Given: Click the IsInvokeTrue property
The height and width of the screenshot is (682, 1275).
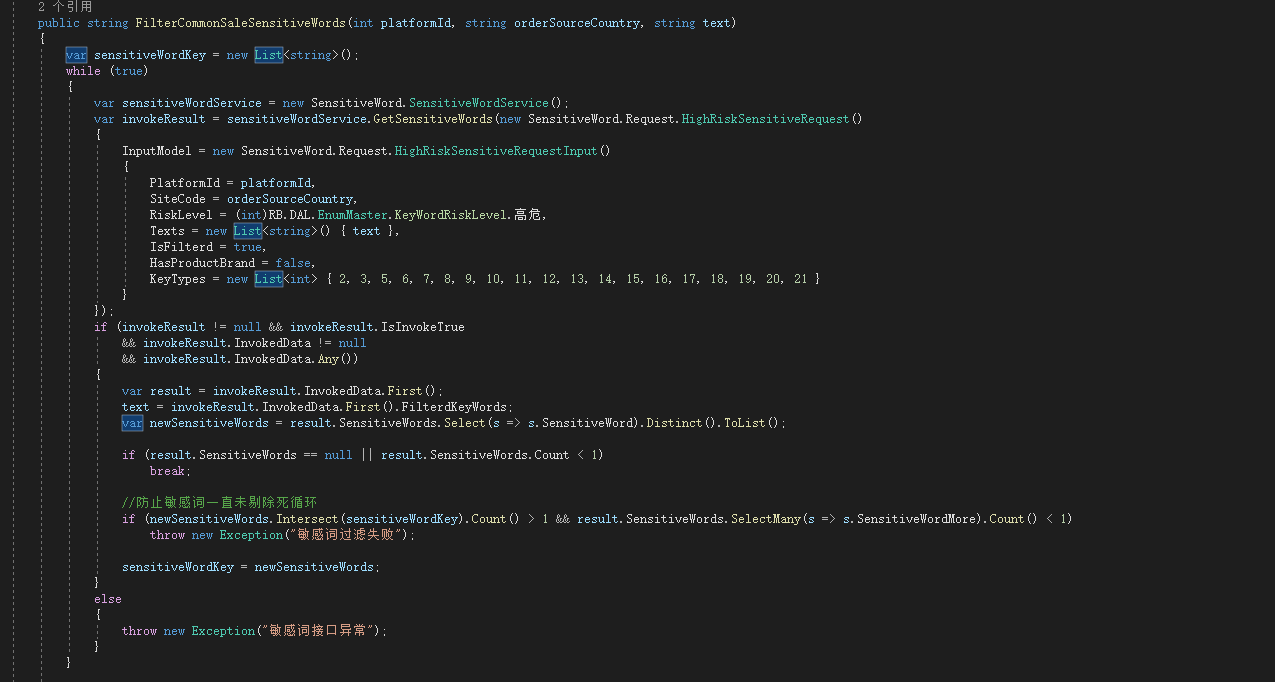Looking at the screenshot, I should click(422, 327).
